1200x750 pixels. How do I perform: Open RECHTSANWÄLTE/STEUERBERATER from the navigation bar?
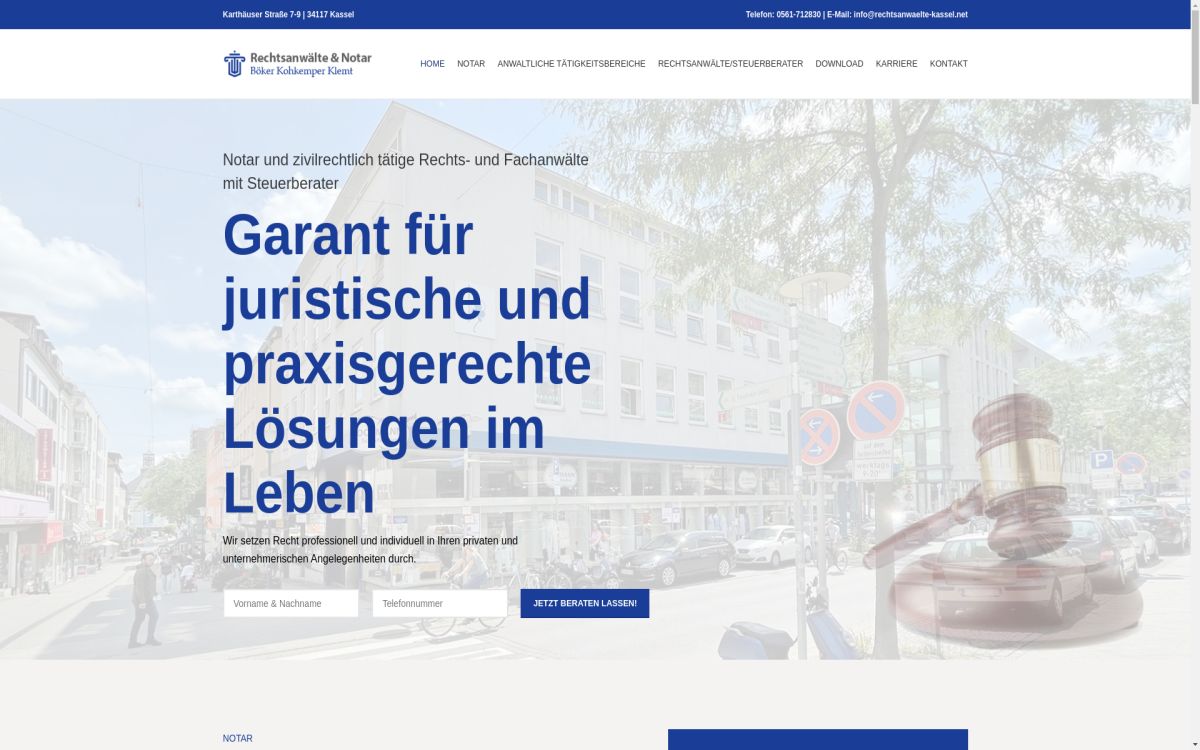coord(730,63)
